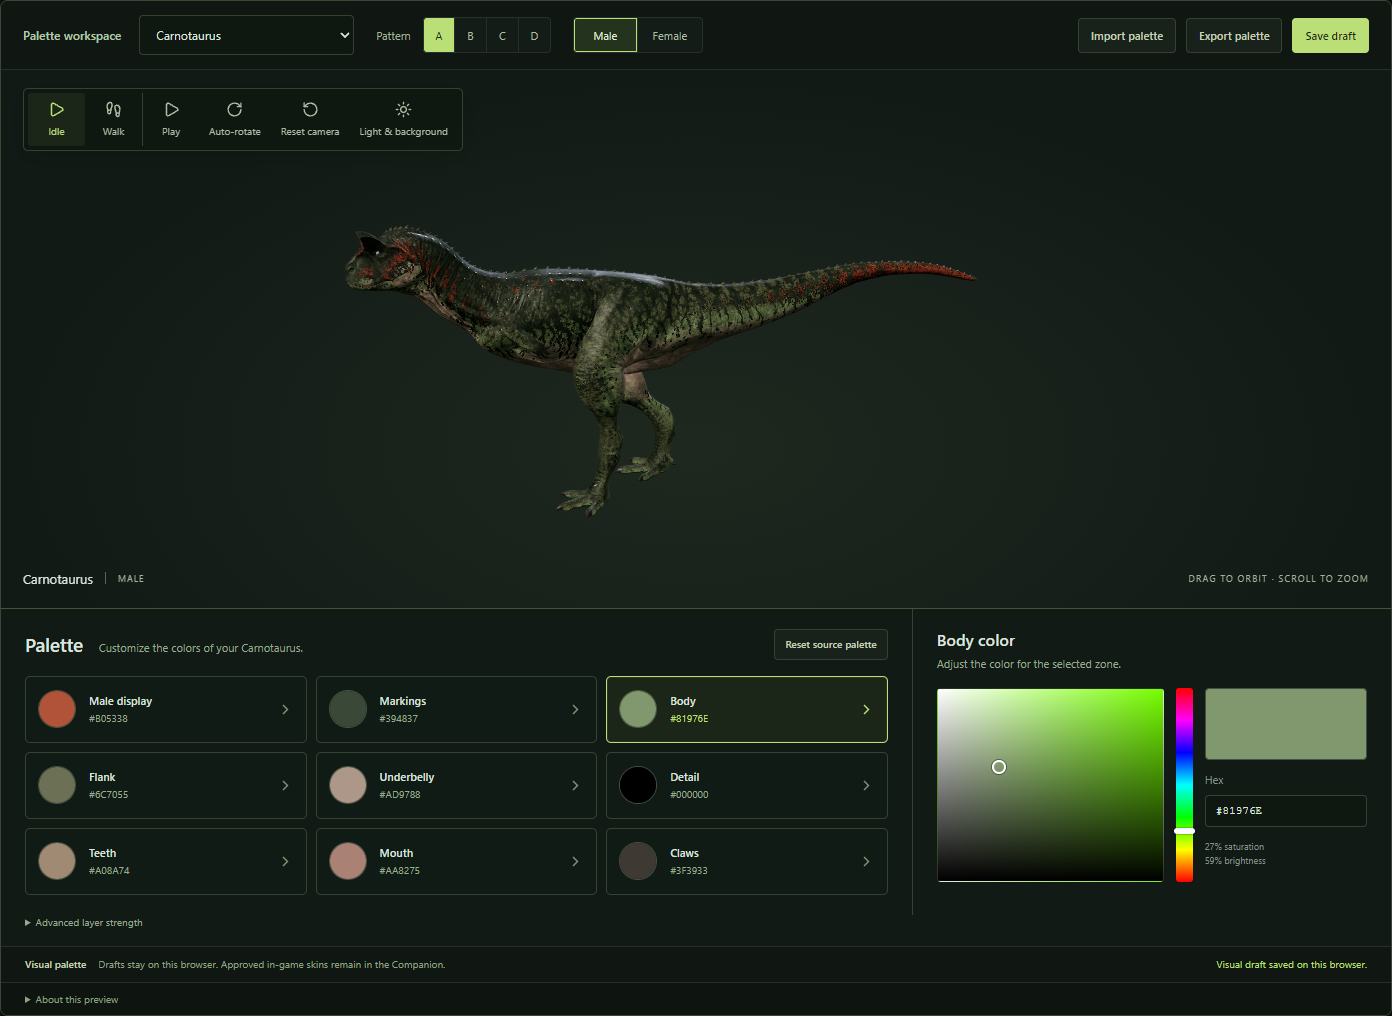This screenshot has height=1016, width=1392.
Task: Pick the Markings color swatch
Action: click(x=348, y=709)
